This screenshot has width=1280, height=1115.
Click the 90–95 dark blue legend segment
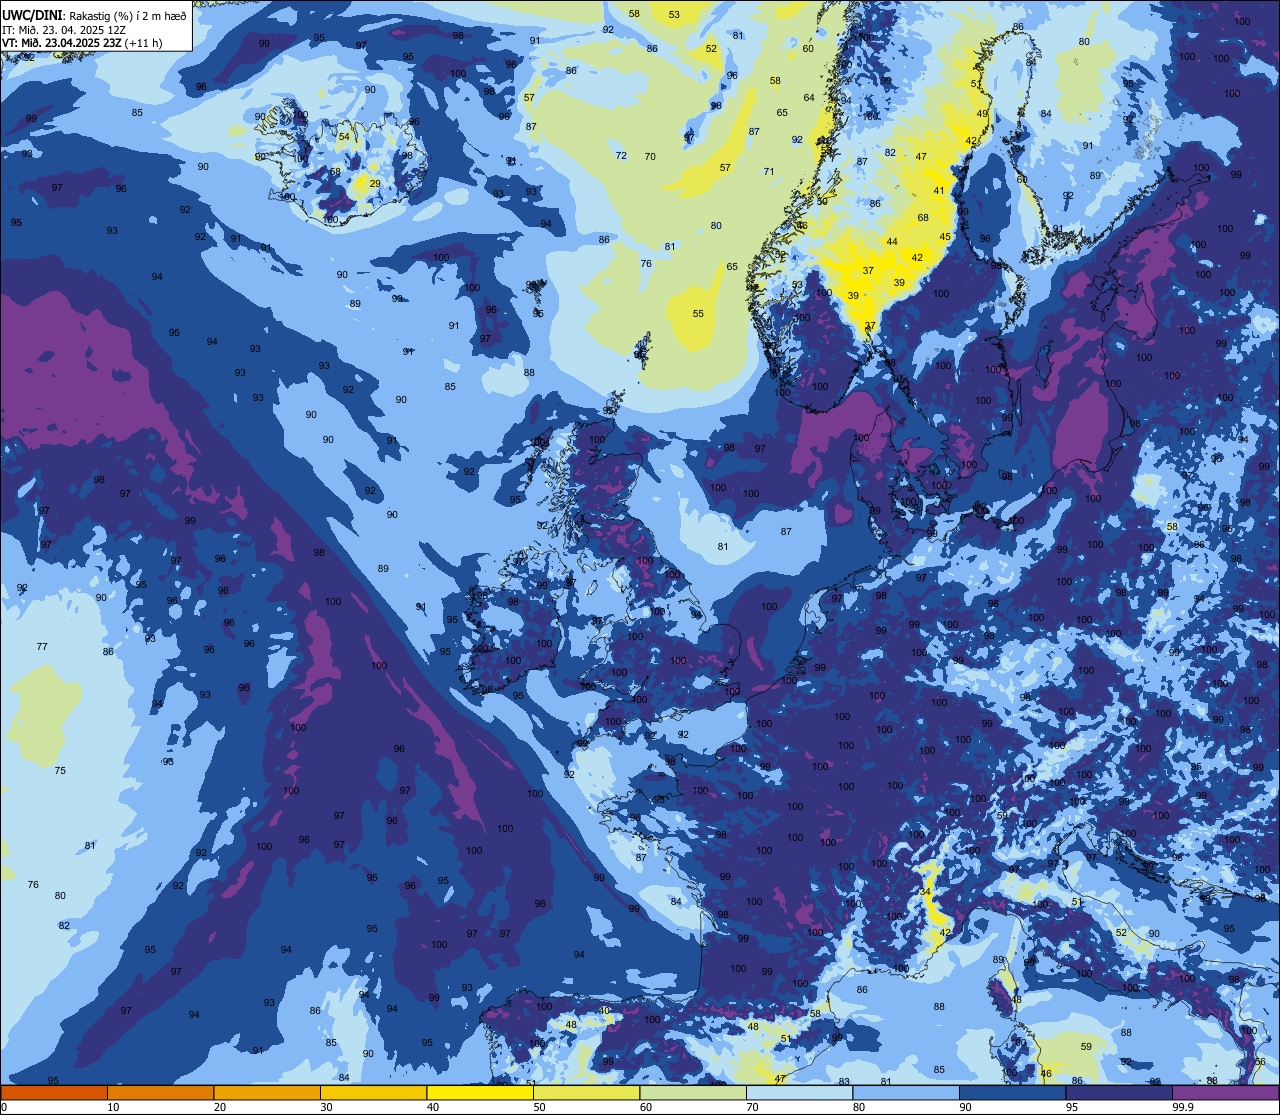point(1012,1092)
